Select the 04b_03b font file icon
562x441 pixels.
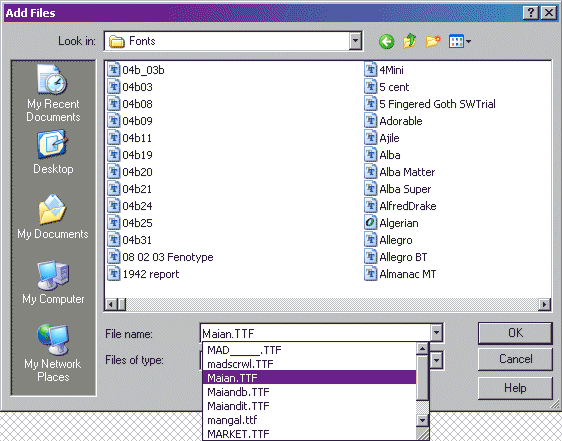(114, 70)
